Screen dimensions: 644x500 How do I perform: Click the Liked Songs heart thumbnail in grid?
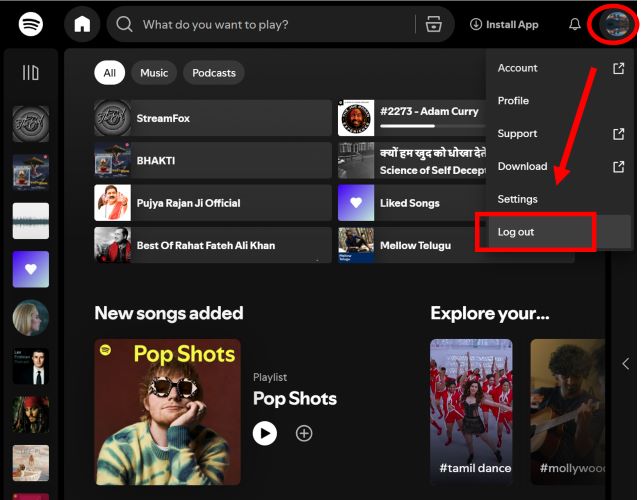tap(356, 203)
